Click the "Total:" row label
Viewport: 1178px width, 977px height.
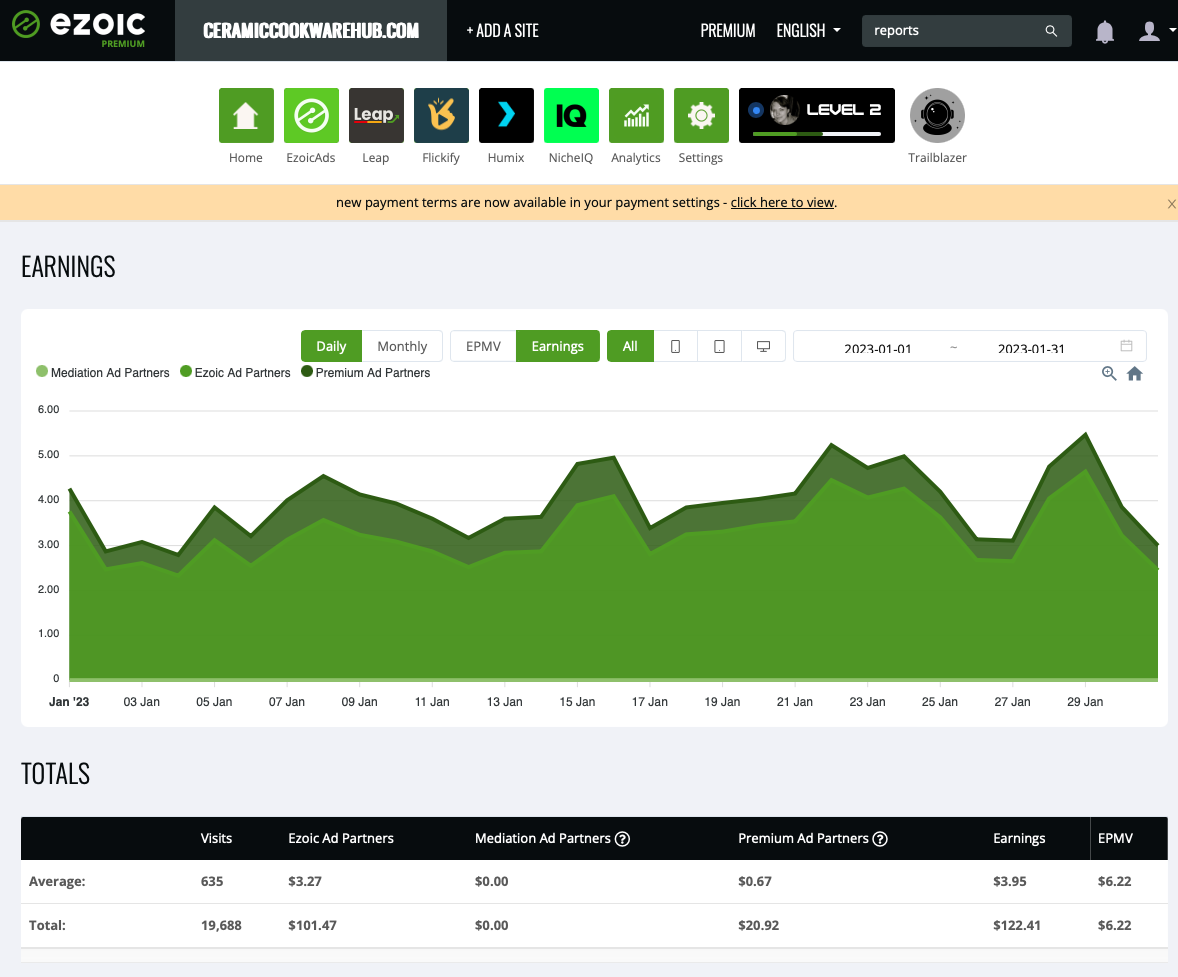[x=47, y=925]
